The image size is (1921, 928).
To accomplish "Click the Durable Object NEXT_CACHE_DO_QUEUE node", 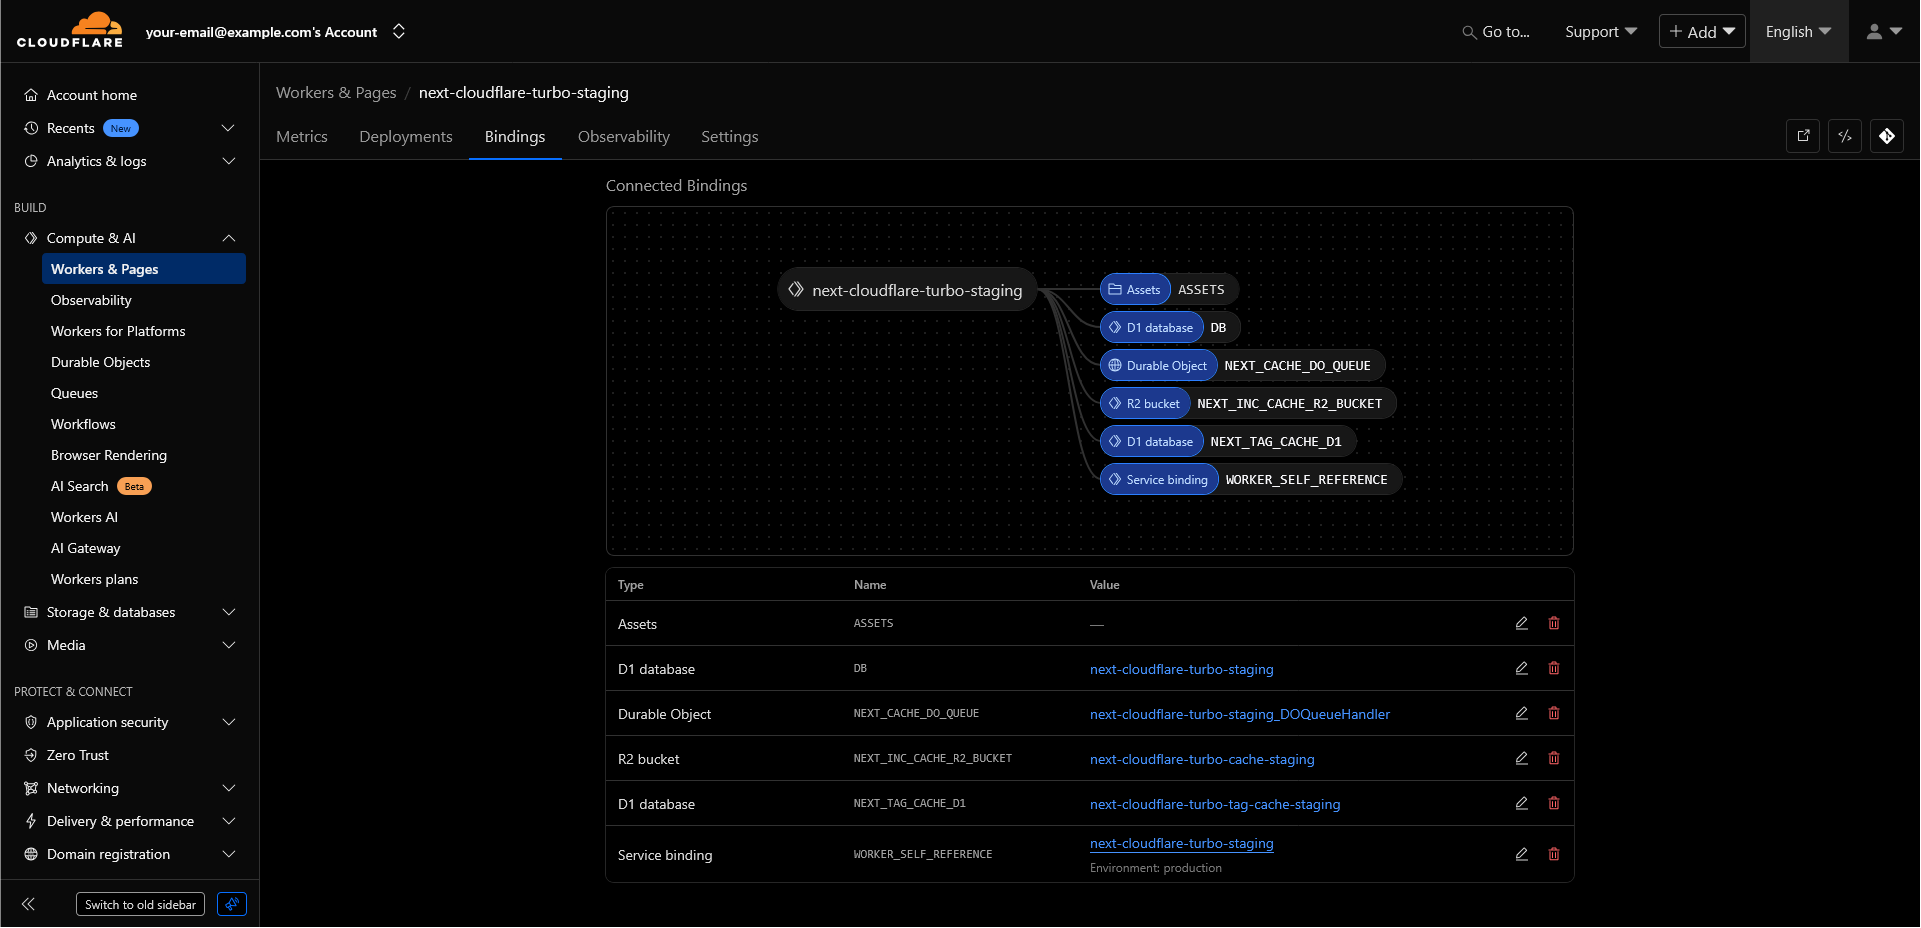I will point(1243,365).
